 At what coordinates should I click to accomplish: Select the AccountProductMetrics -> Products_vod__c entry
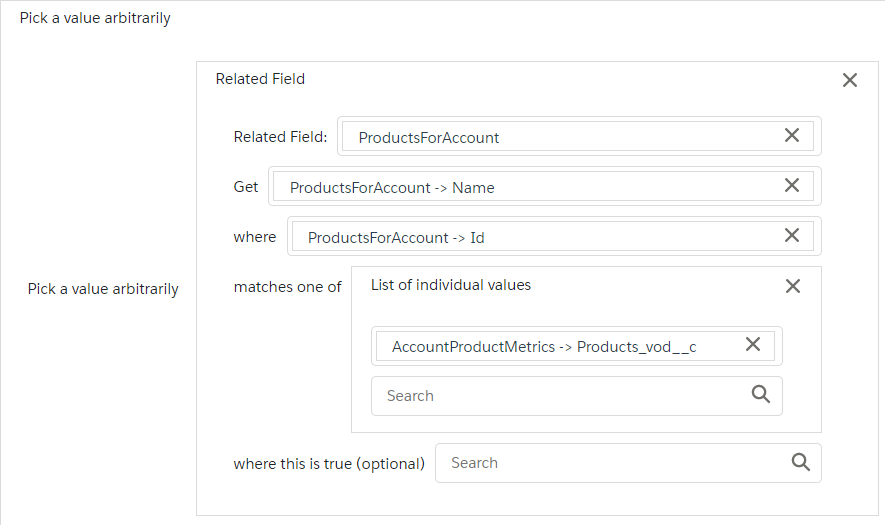(544, 346)
